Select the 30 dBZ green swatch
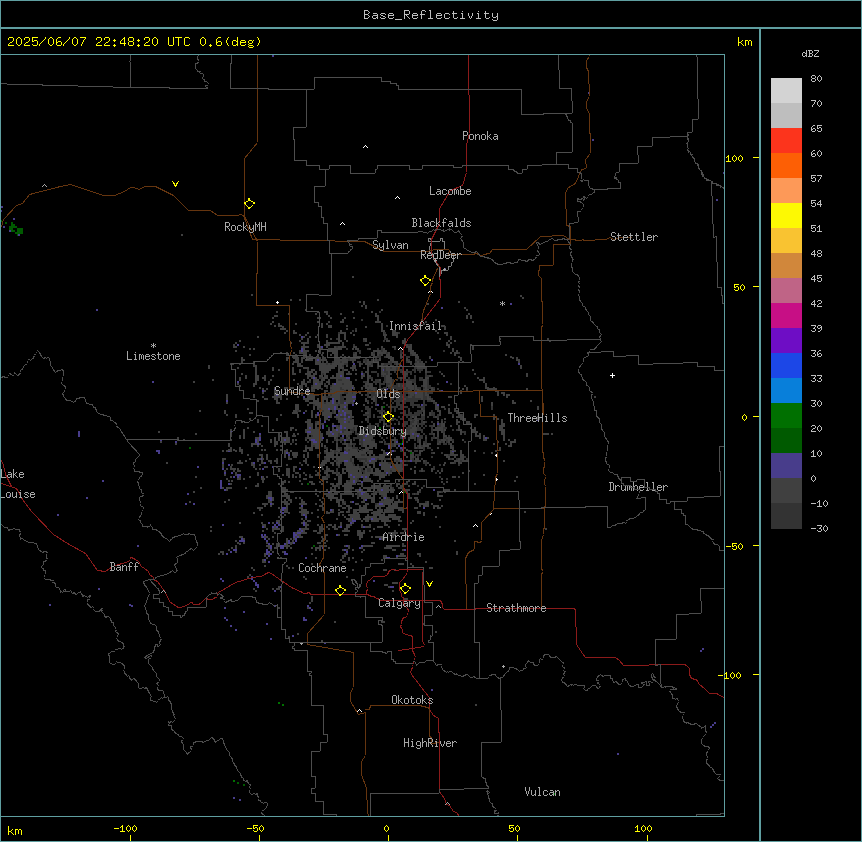This screenshot has height=842, width=862. (x=786, y=416)
